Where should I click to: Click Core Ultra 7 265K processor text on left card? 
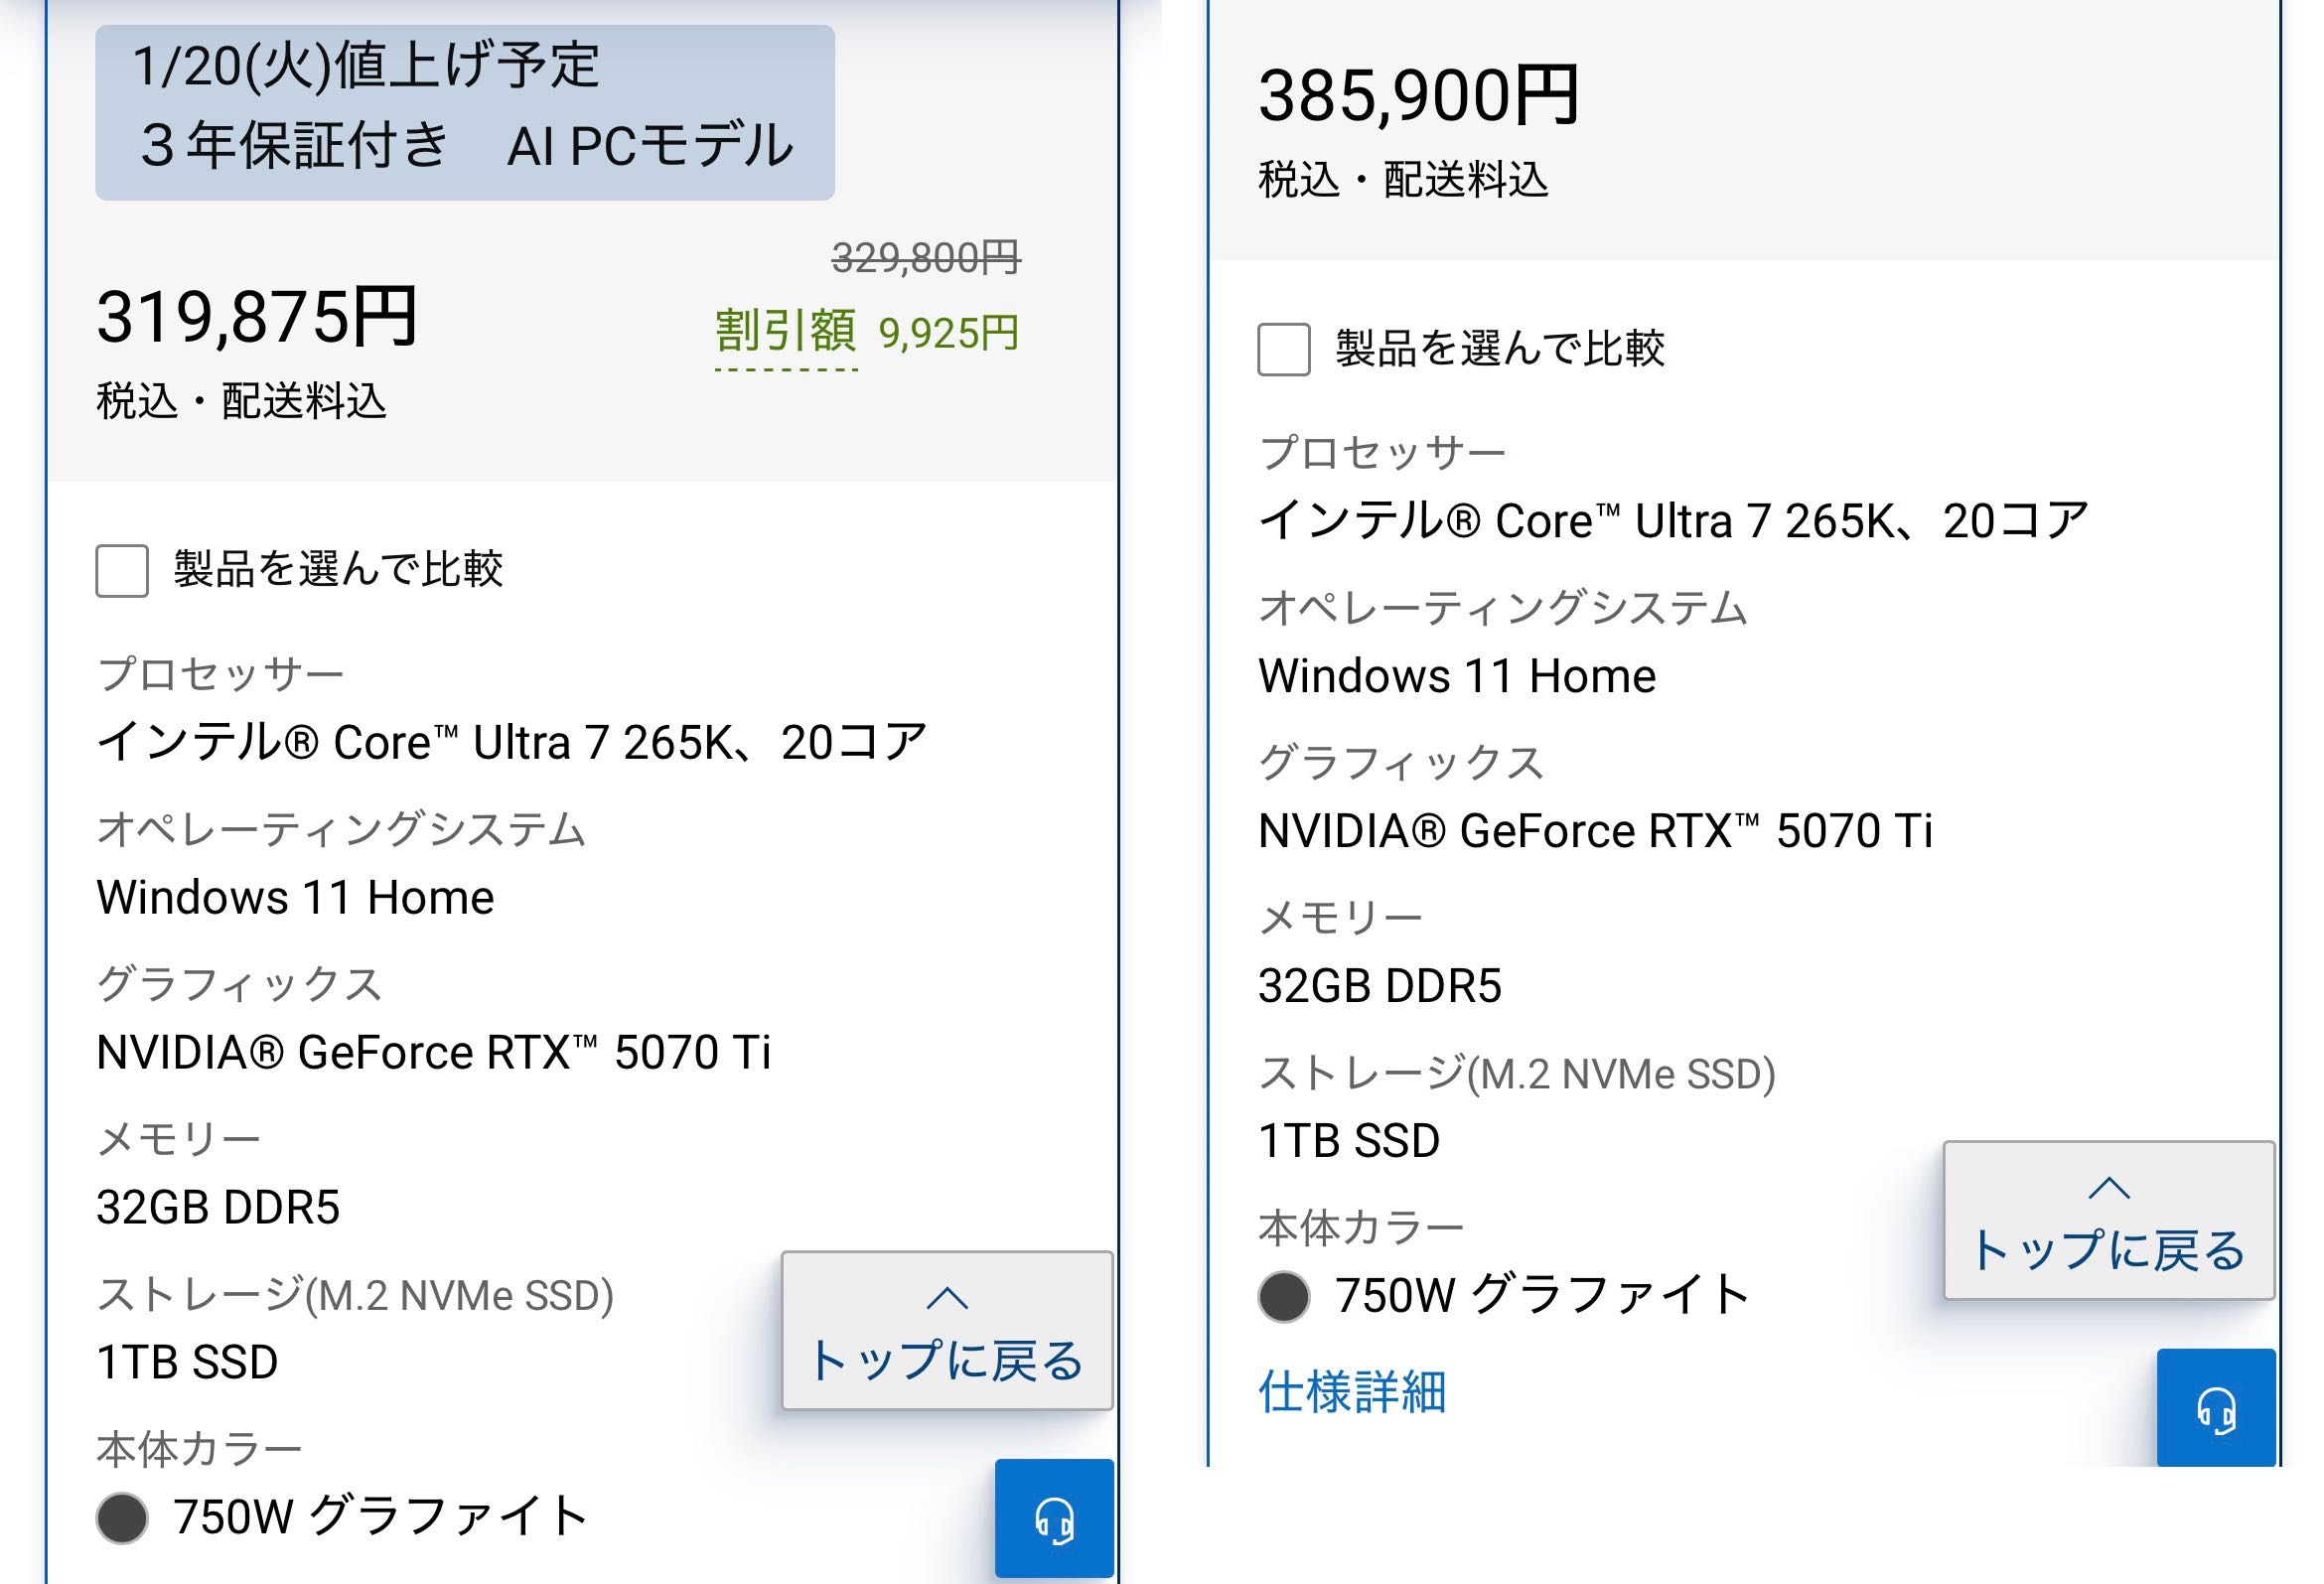(511, 743)
